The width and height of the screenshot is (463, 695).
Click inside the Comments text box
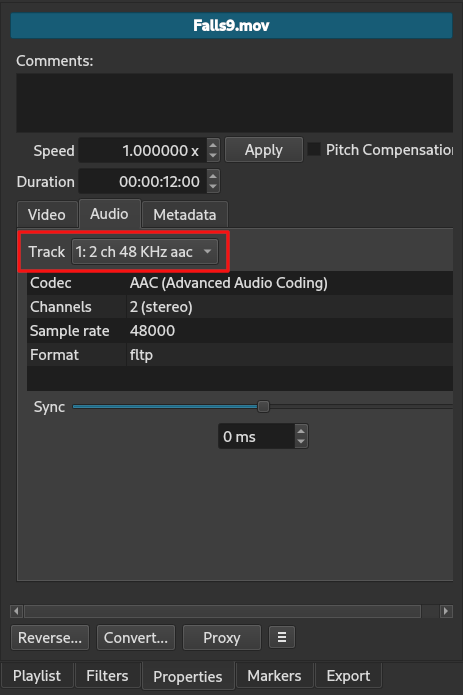pos(234,103)
